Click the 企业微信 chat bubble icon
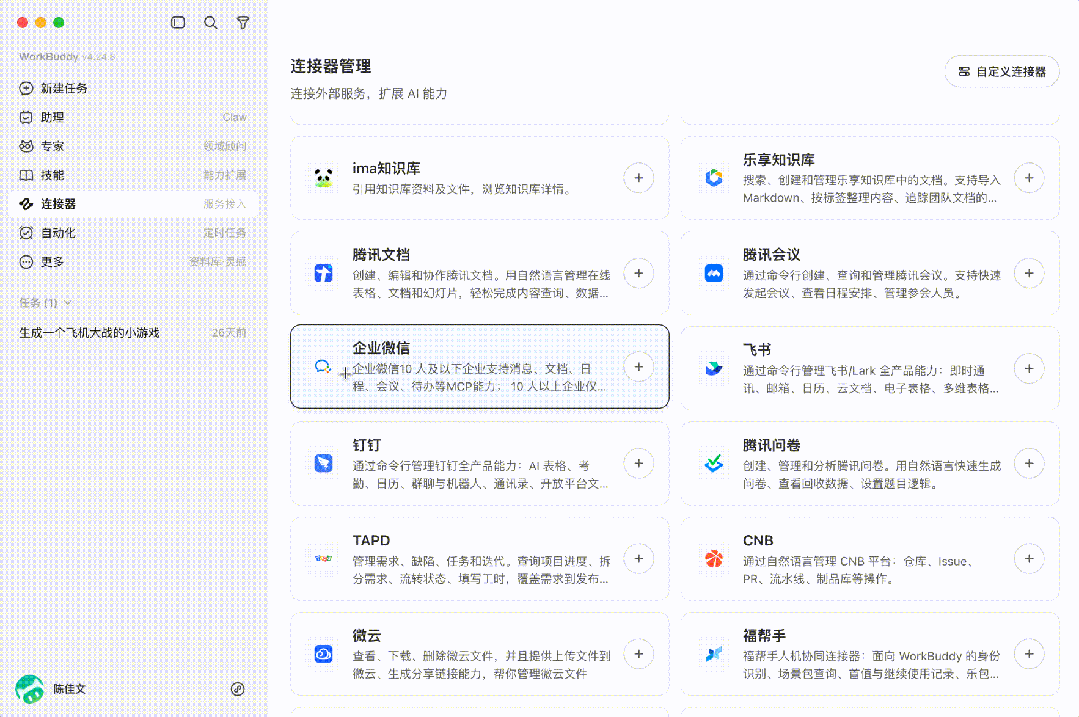Image resolution: width=1079 pixels, height=717 pixels. (323, 367)
